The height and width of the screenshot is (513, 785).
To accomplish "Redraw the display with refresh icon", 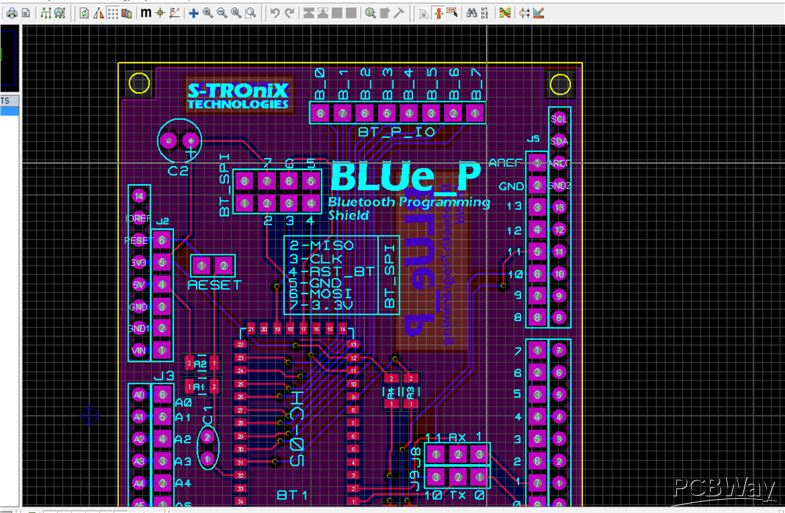I will 84,13.
